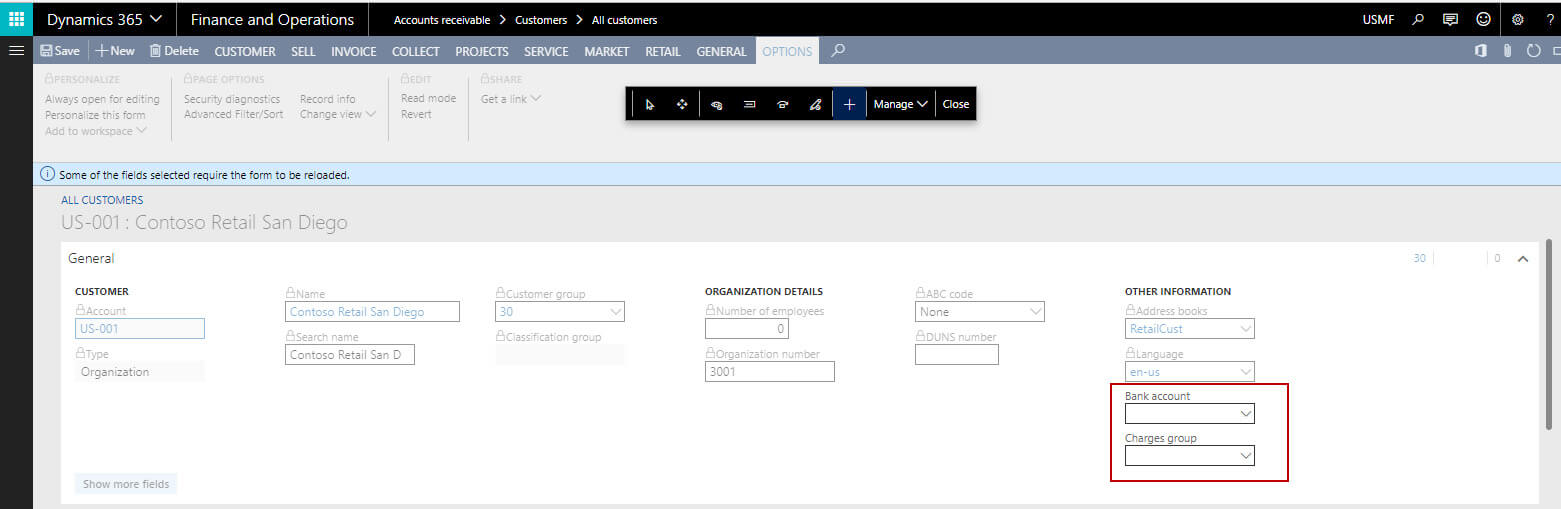
Task: Click the Organization number field 3001
Action: click(x=770, y=372)
